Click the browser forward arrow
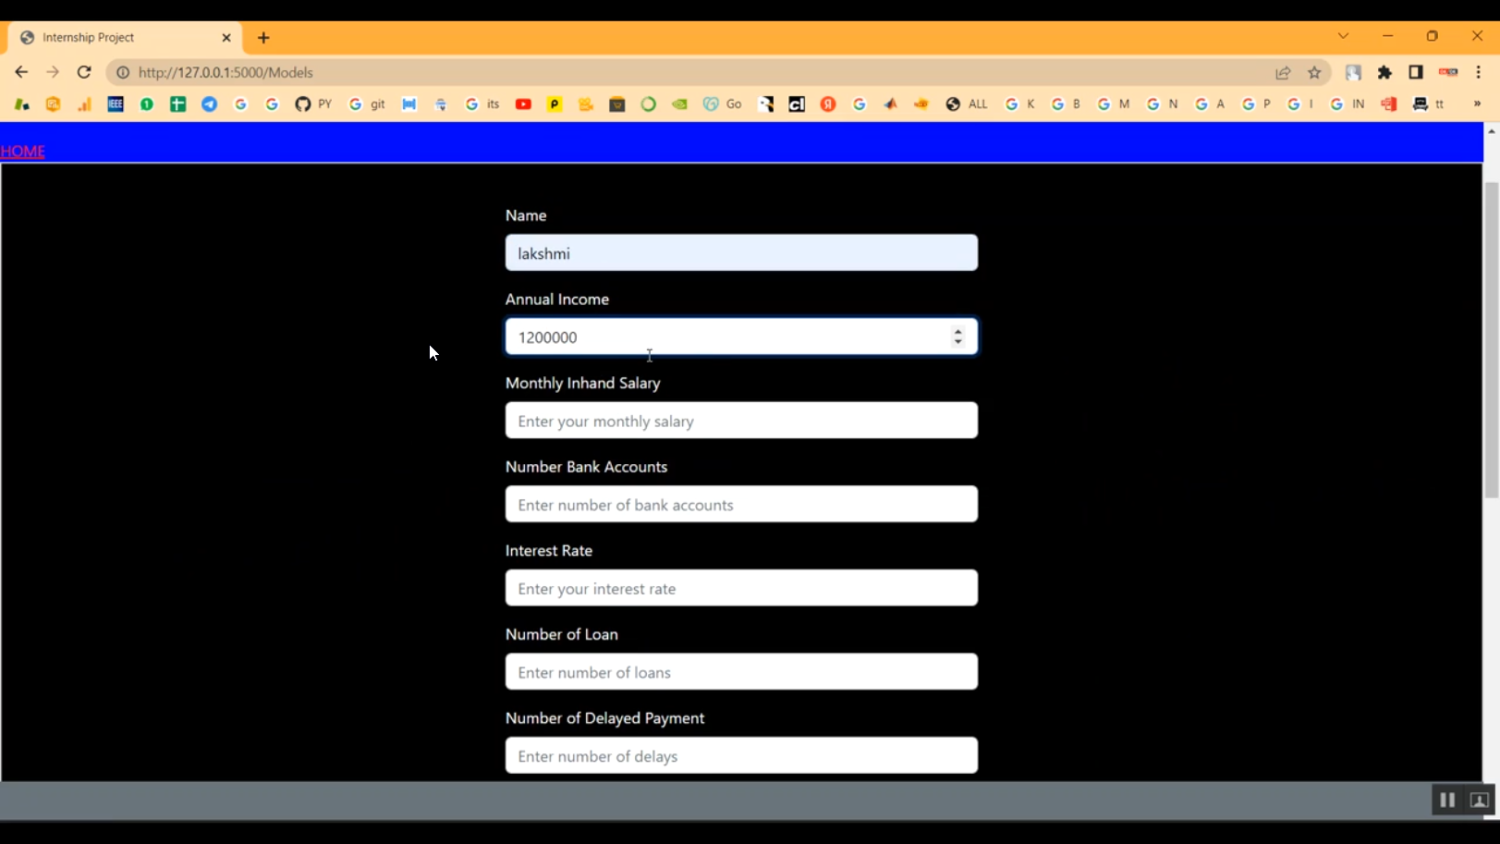Screen dimensions: 1500x844 [53, 72]
